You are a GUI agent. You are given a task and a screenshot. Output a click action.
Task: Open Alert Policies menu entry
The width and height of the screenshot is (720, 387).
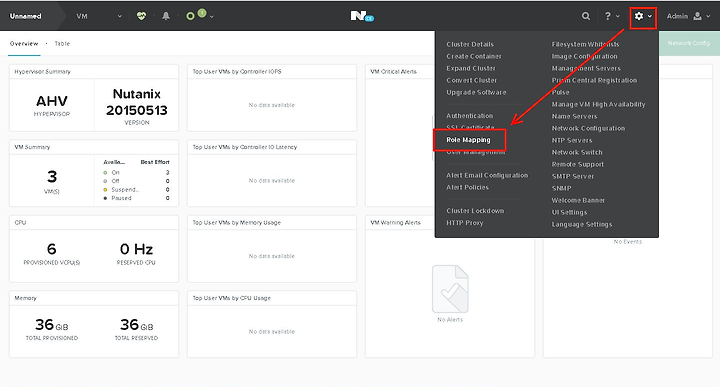coord(467,187)
